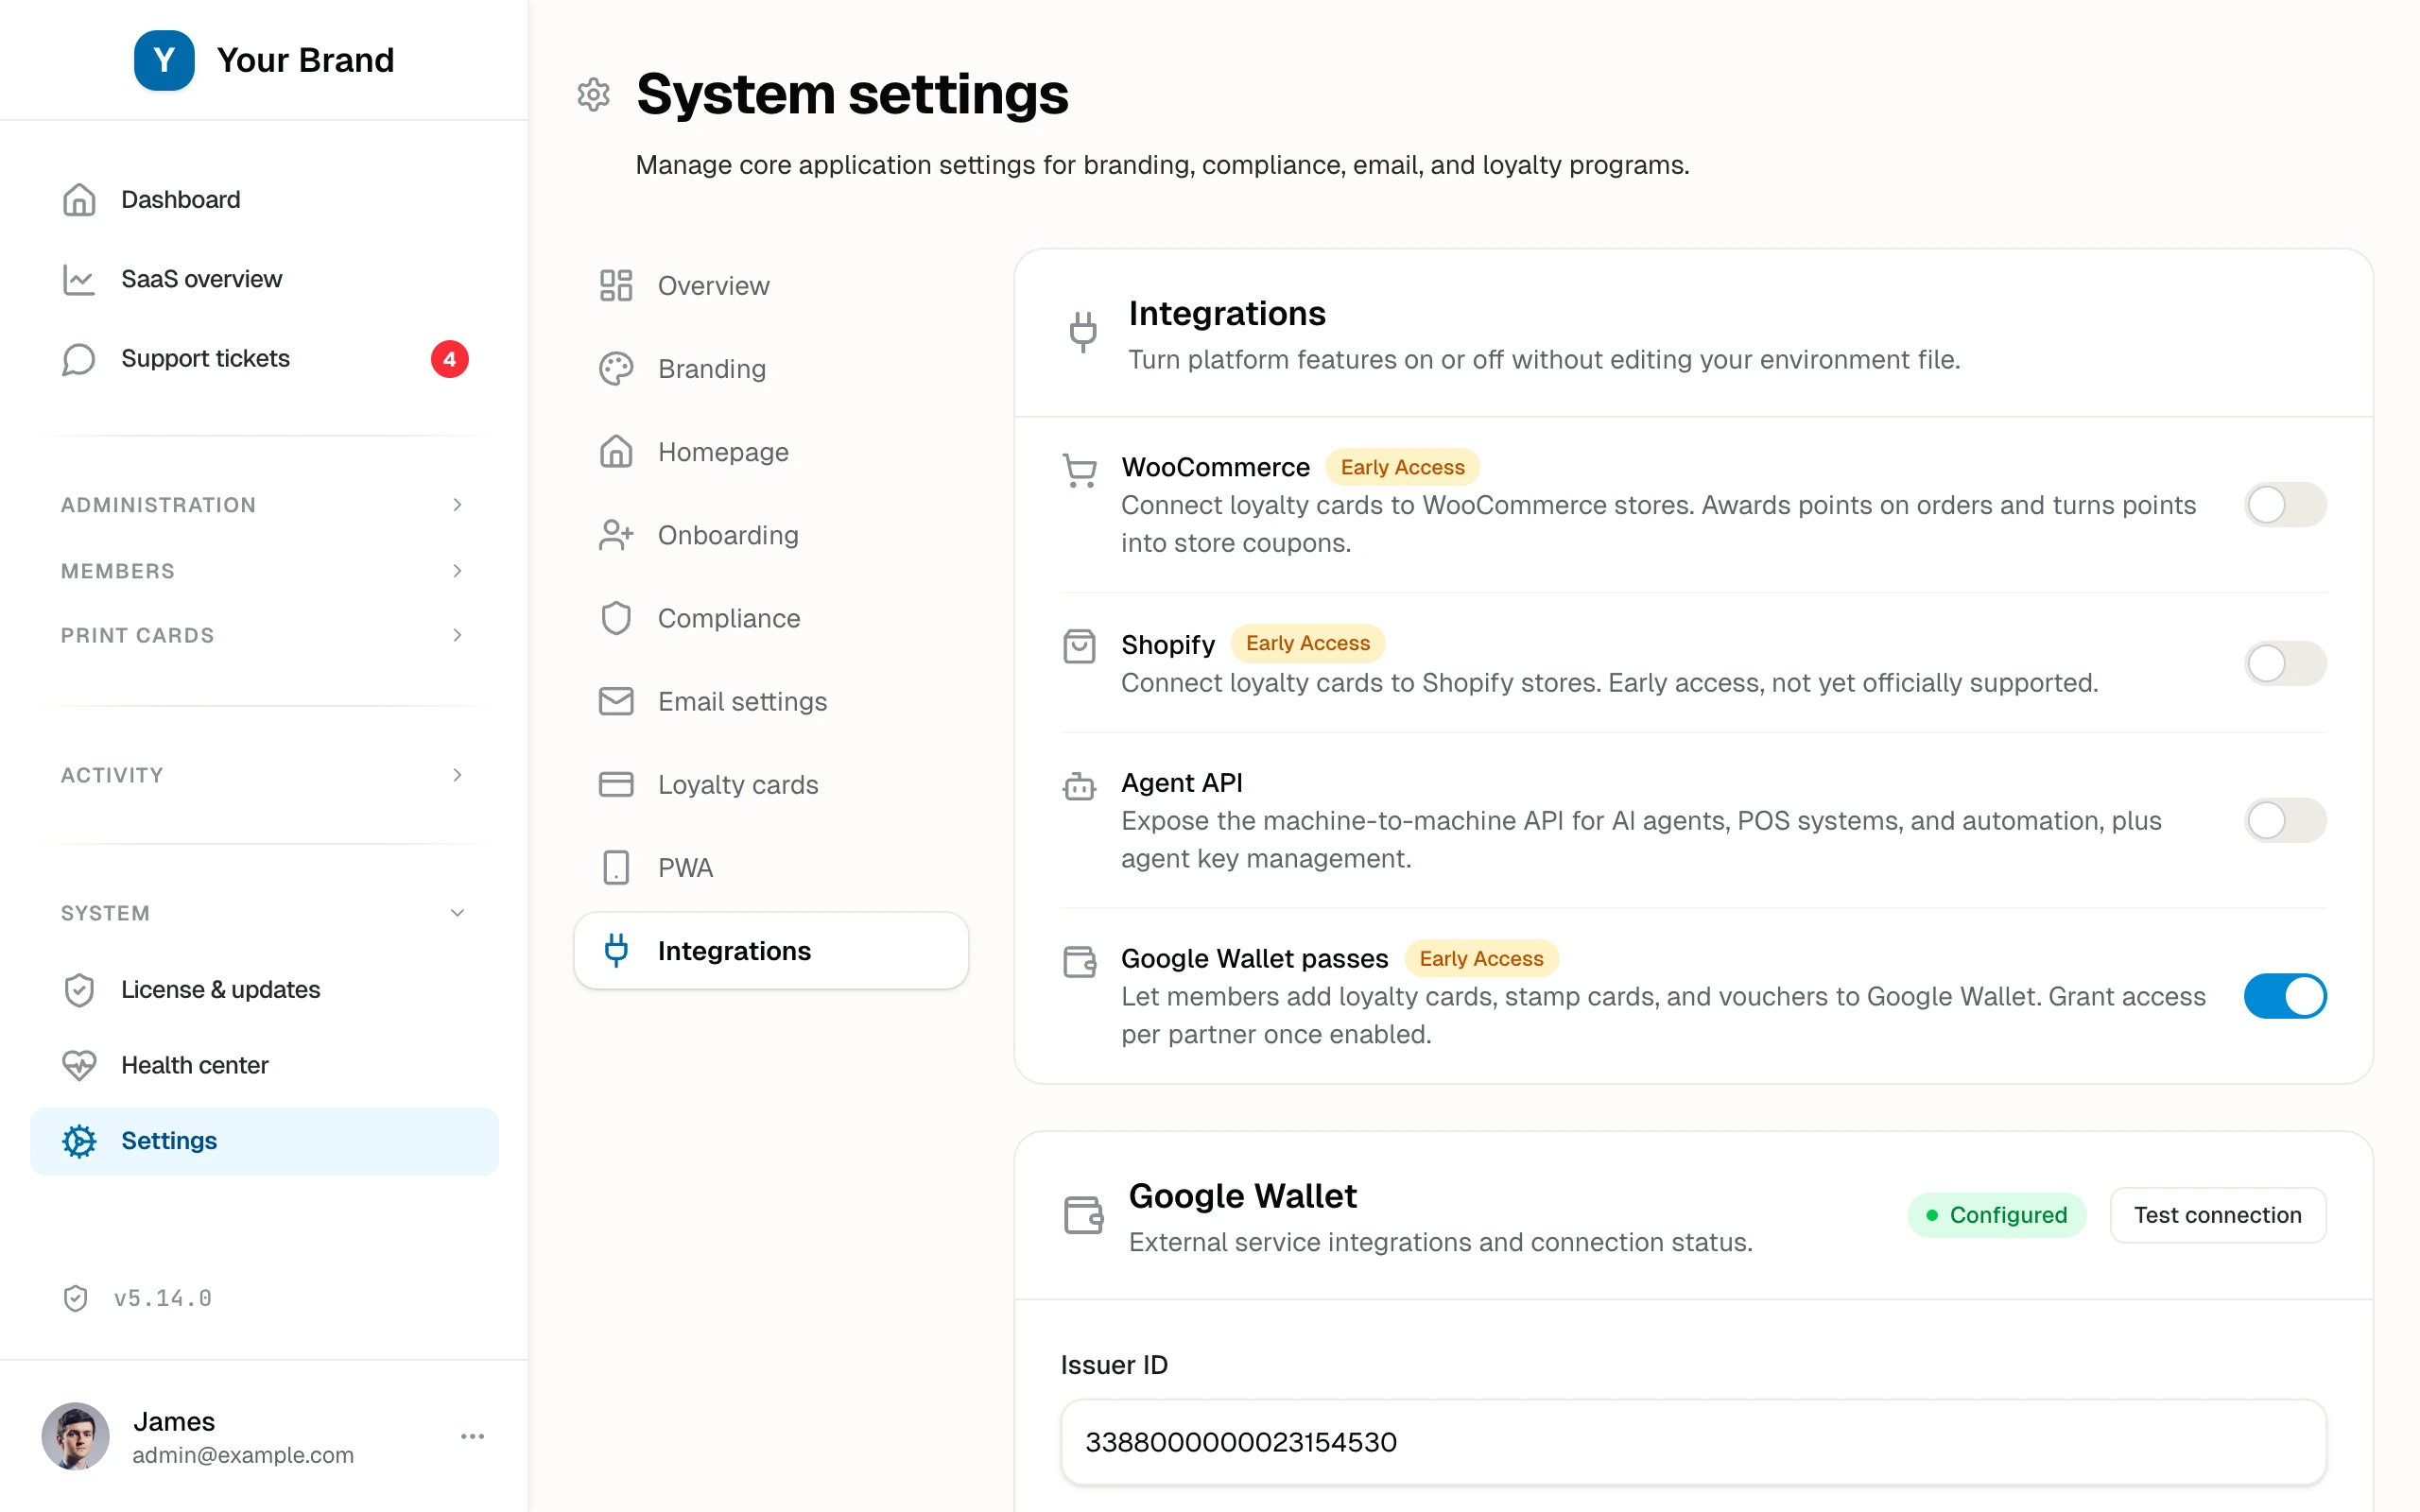
Task: Click the Google Wallet passes Early Access badge
Action: tap(1481, 958)
